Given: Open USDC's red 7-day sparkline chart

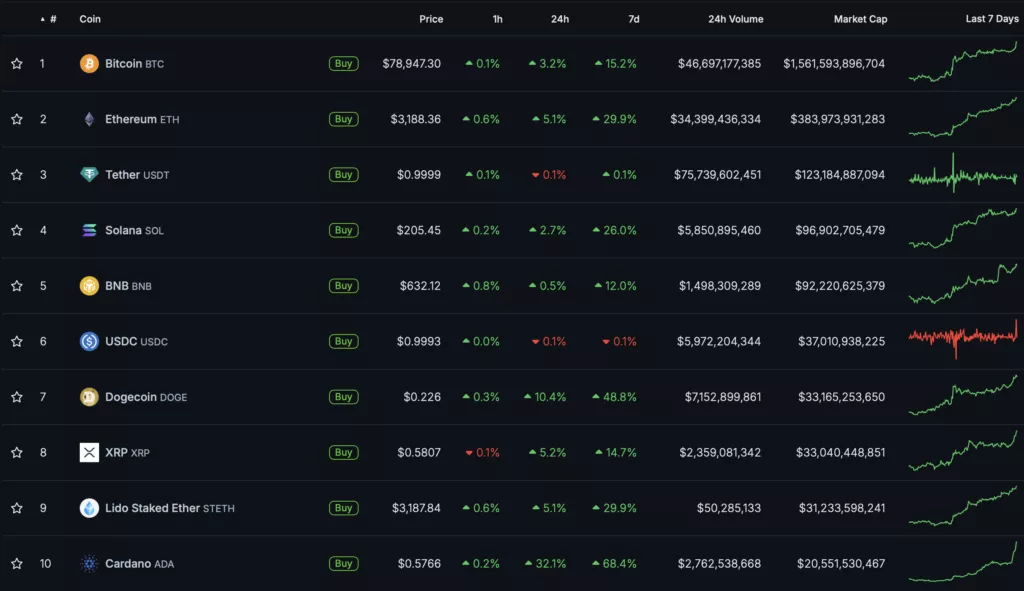Looking at the screenshot, I should [963, 338].
